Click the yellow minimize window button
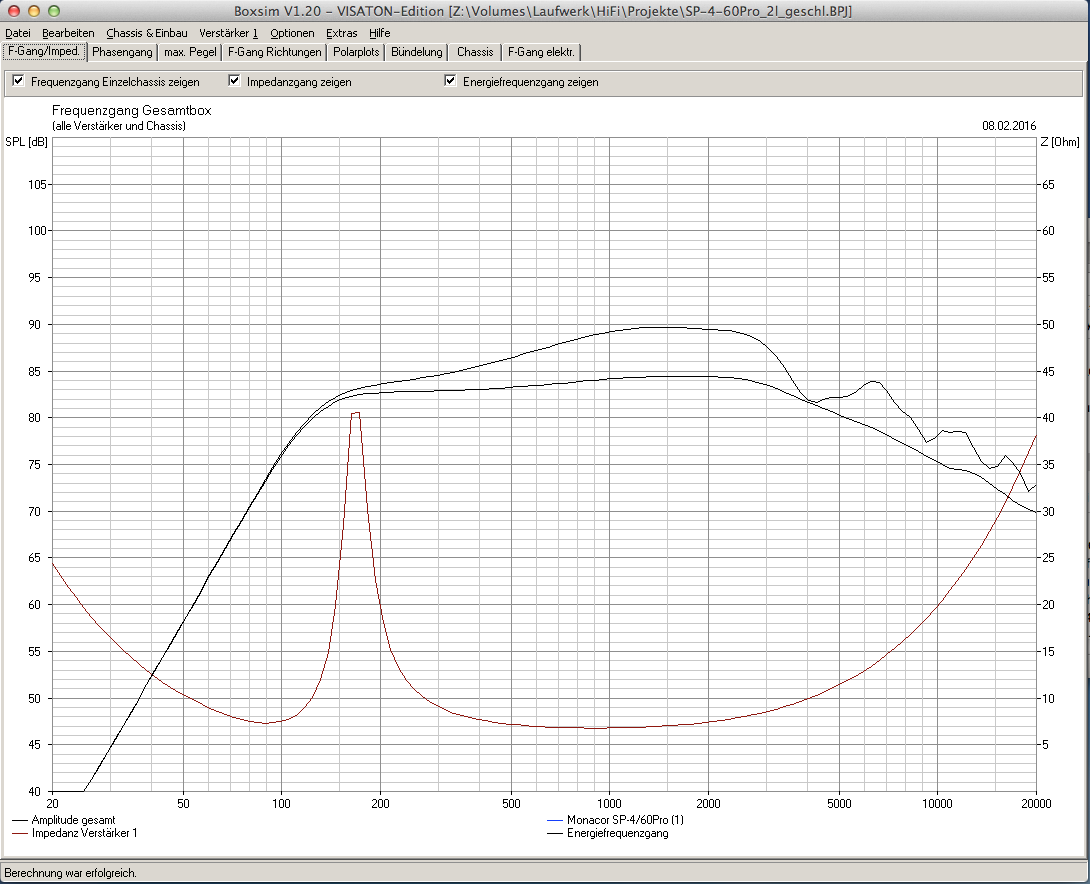1090x884 pixels. point(33,11)
